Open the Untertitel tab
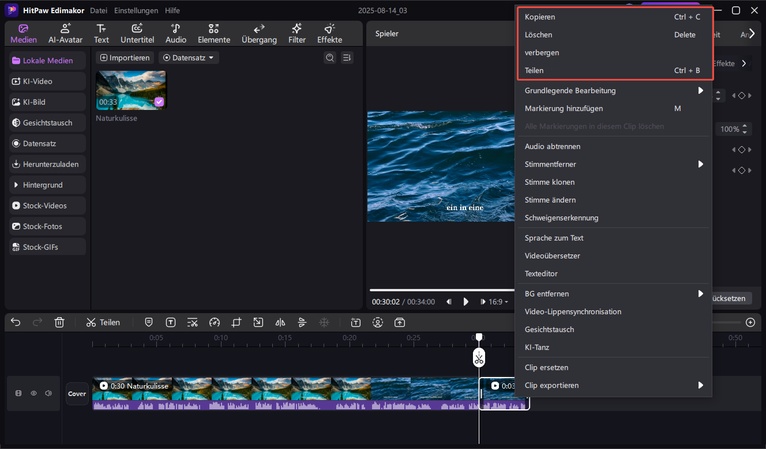 (x=137, y=34)
